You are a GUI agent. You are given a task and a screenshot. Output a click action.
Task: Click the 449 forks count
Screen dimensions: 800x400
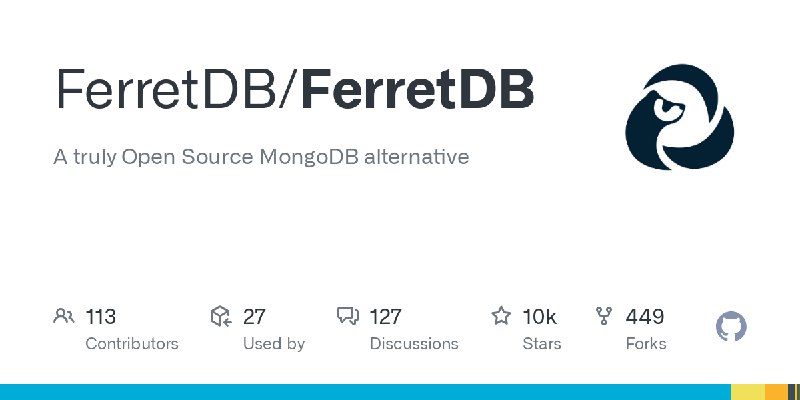click(645, 317)
